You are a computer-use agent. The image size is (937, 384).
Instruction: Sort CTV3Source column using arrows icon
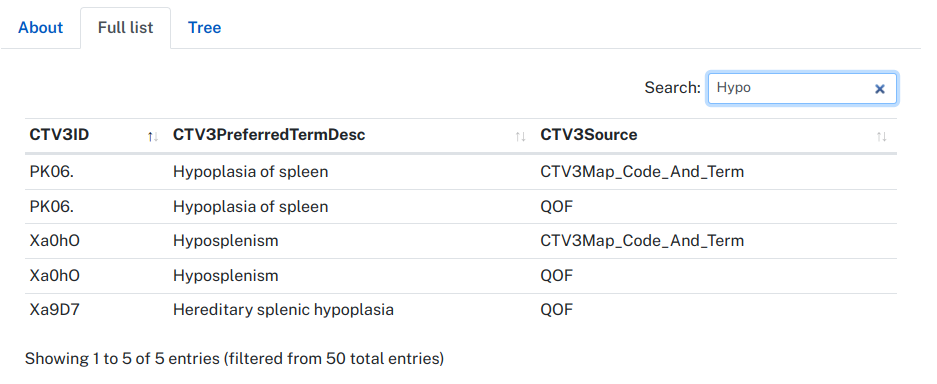[881, 136]
